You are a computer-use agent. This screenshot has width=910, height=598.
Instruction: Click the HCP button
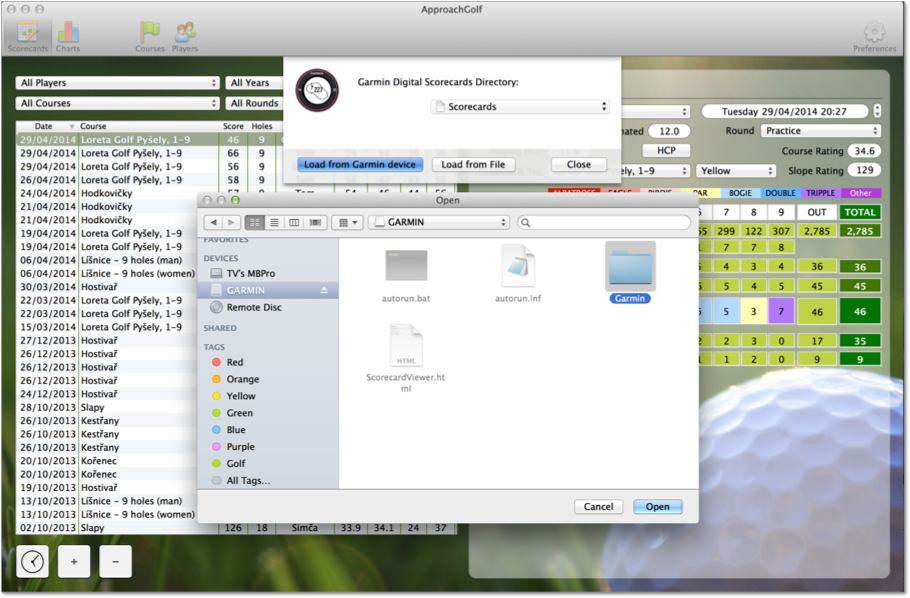pyautogui.click(x=666, y=151)
